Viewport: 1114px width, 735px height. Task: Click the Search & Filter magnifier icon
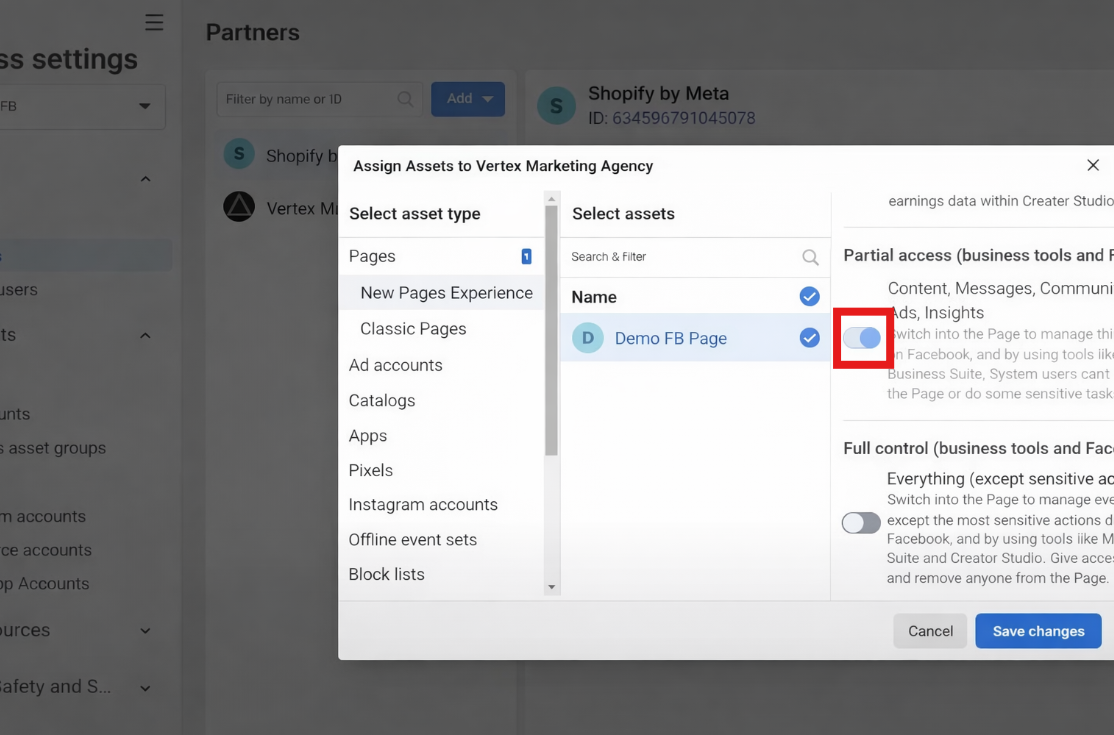pos(812,257)
